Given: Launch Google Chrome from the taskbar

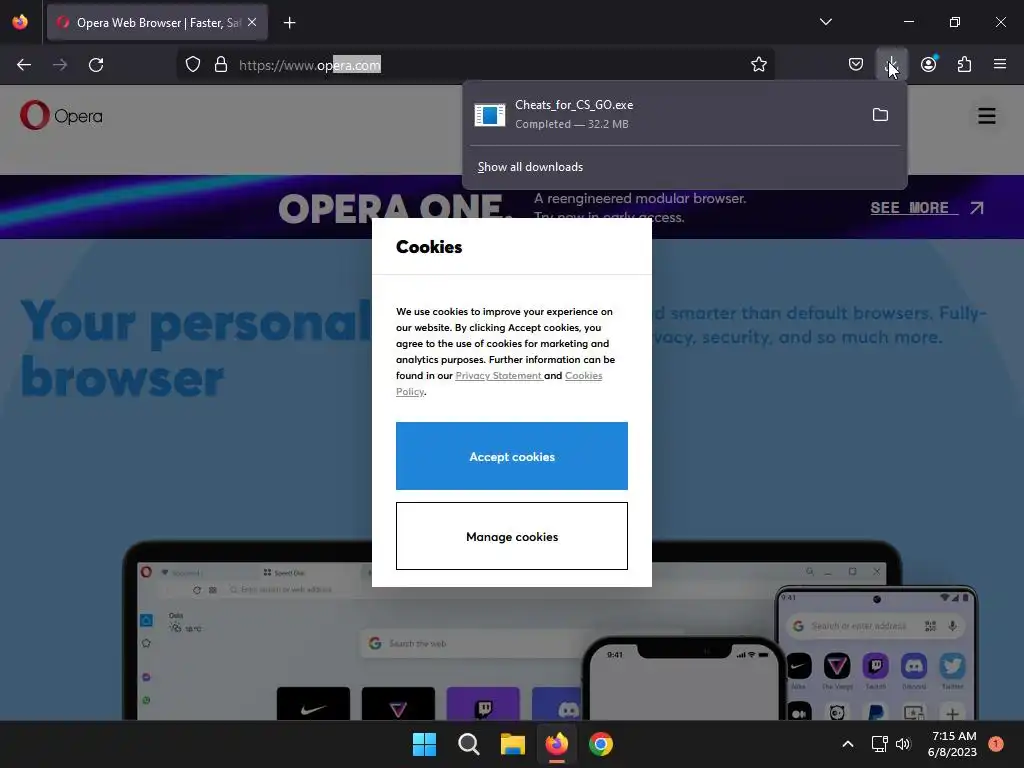Looking at the screenshot, I should coord(600,744).
